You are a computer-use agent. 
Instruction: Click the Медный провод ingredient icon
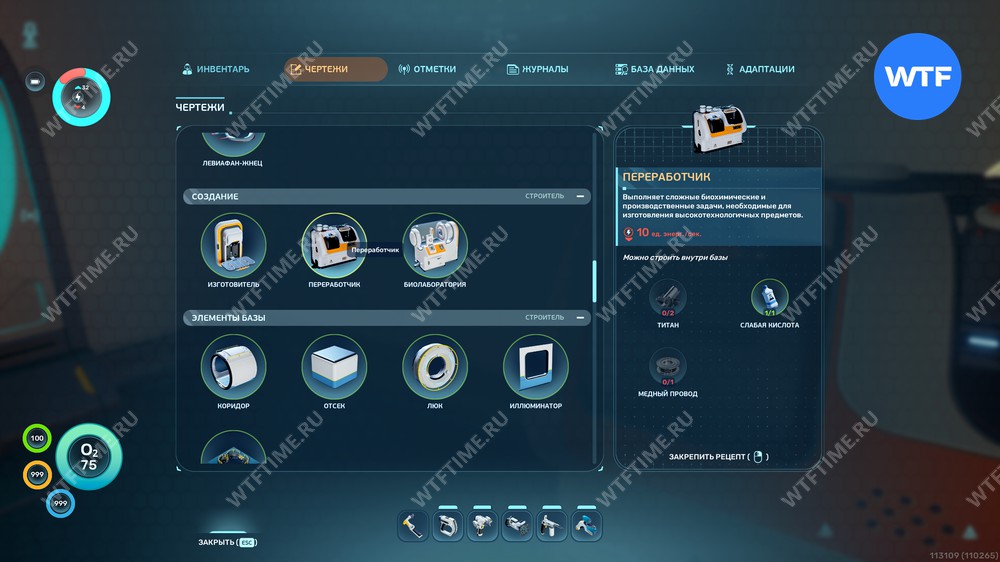tap(668, 367)
